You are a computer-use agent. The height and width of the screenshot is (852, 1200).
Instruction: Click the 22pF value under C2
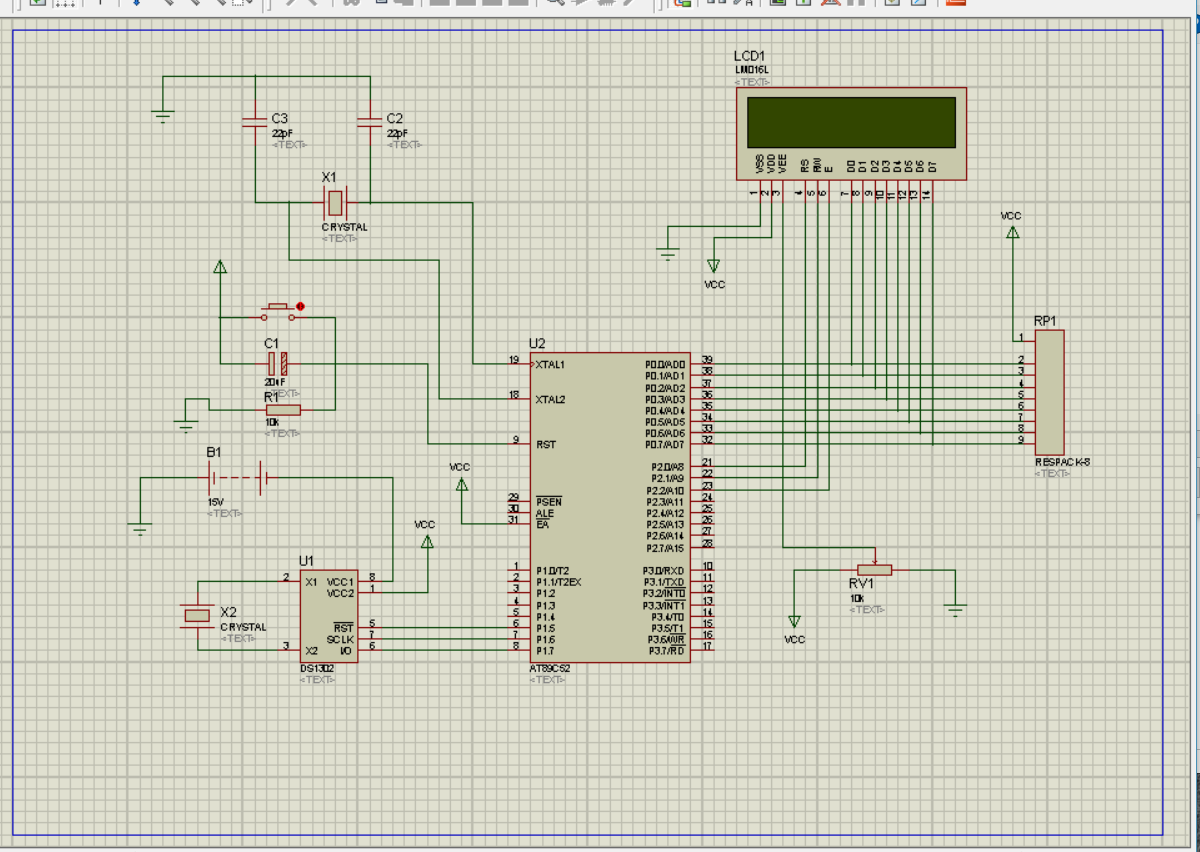pyautogui.click(x=397, y=133)
